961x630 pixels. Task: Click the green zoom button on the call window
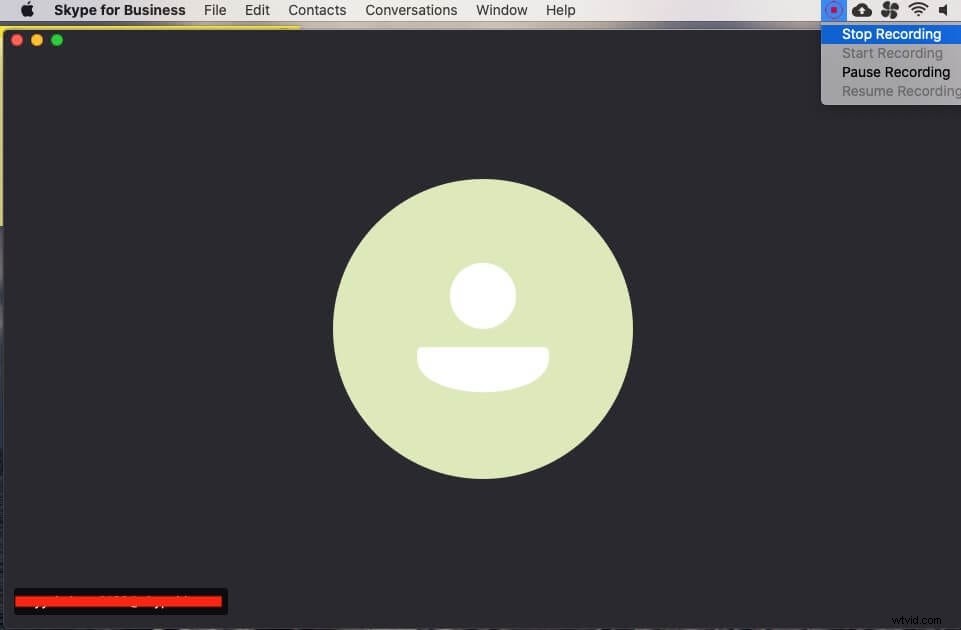(57, 40)
